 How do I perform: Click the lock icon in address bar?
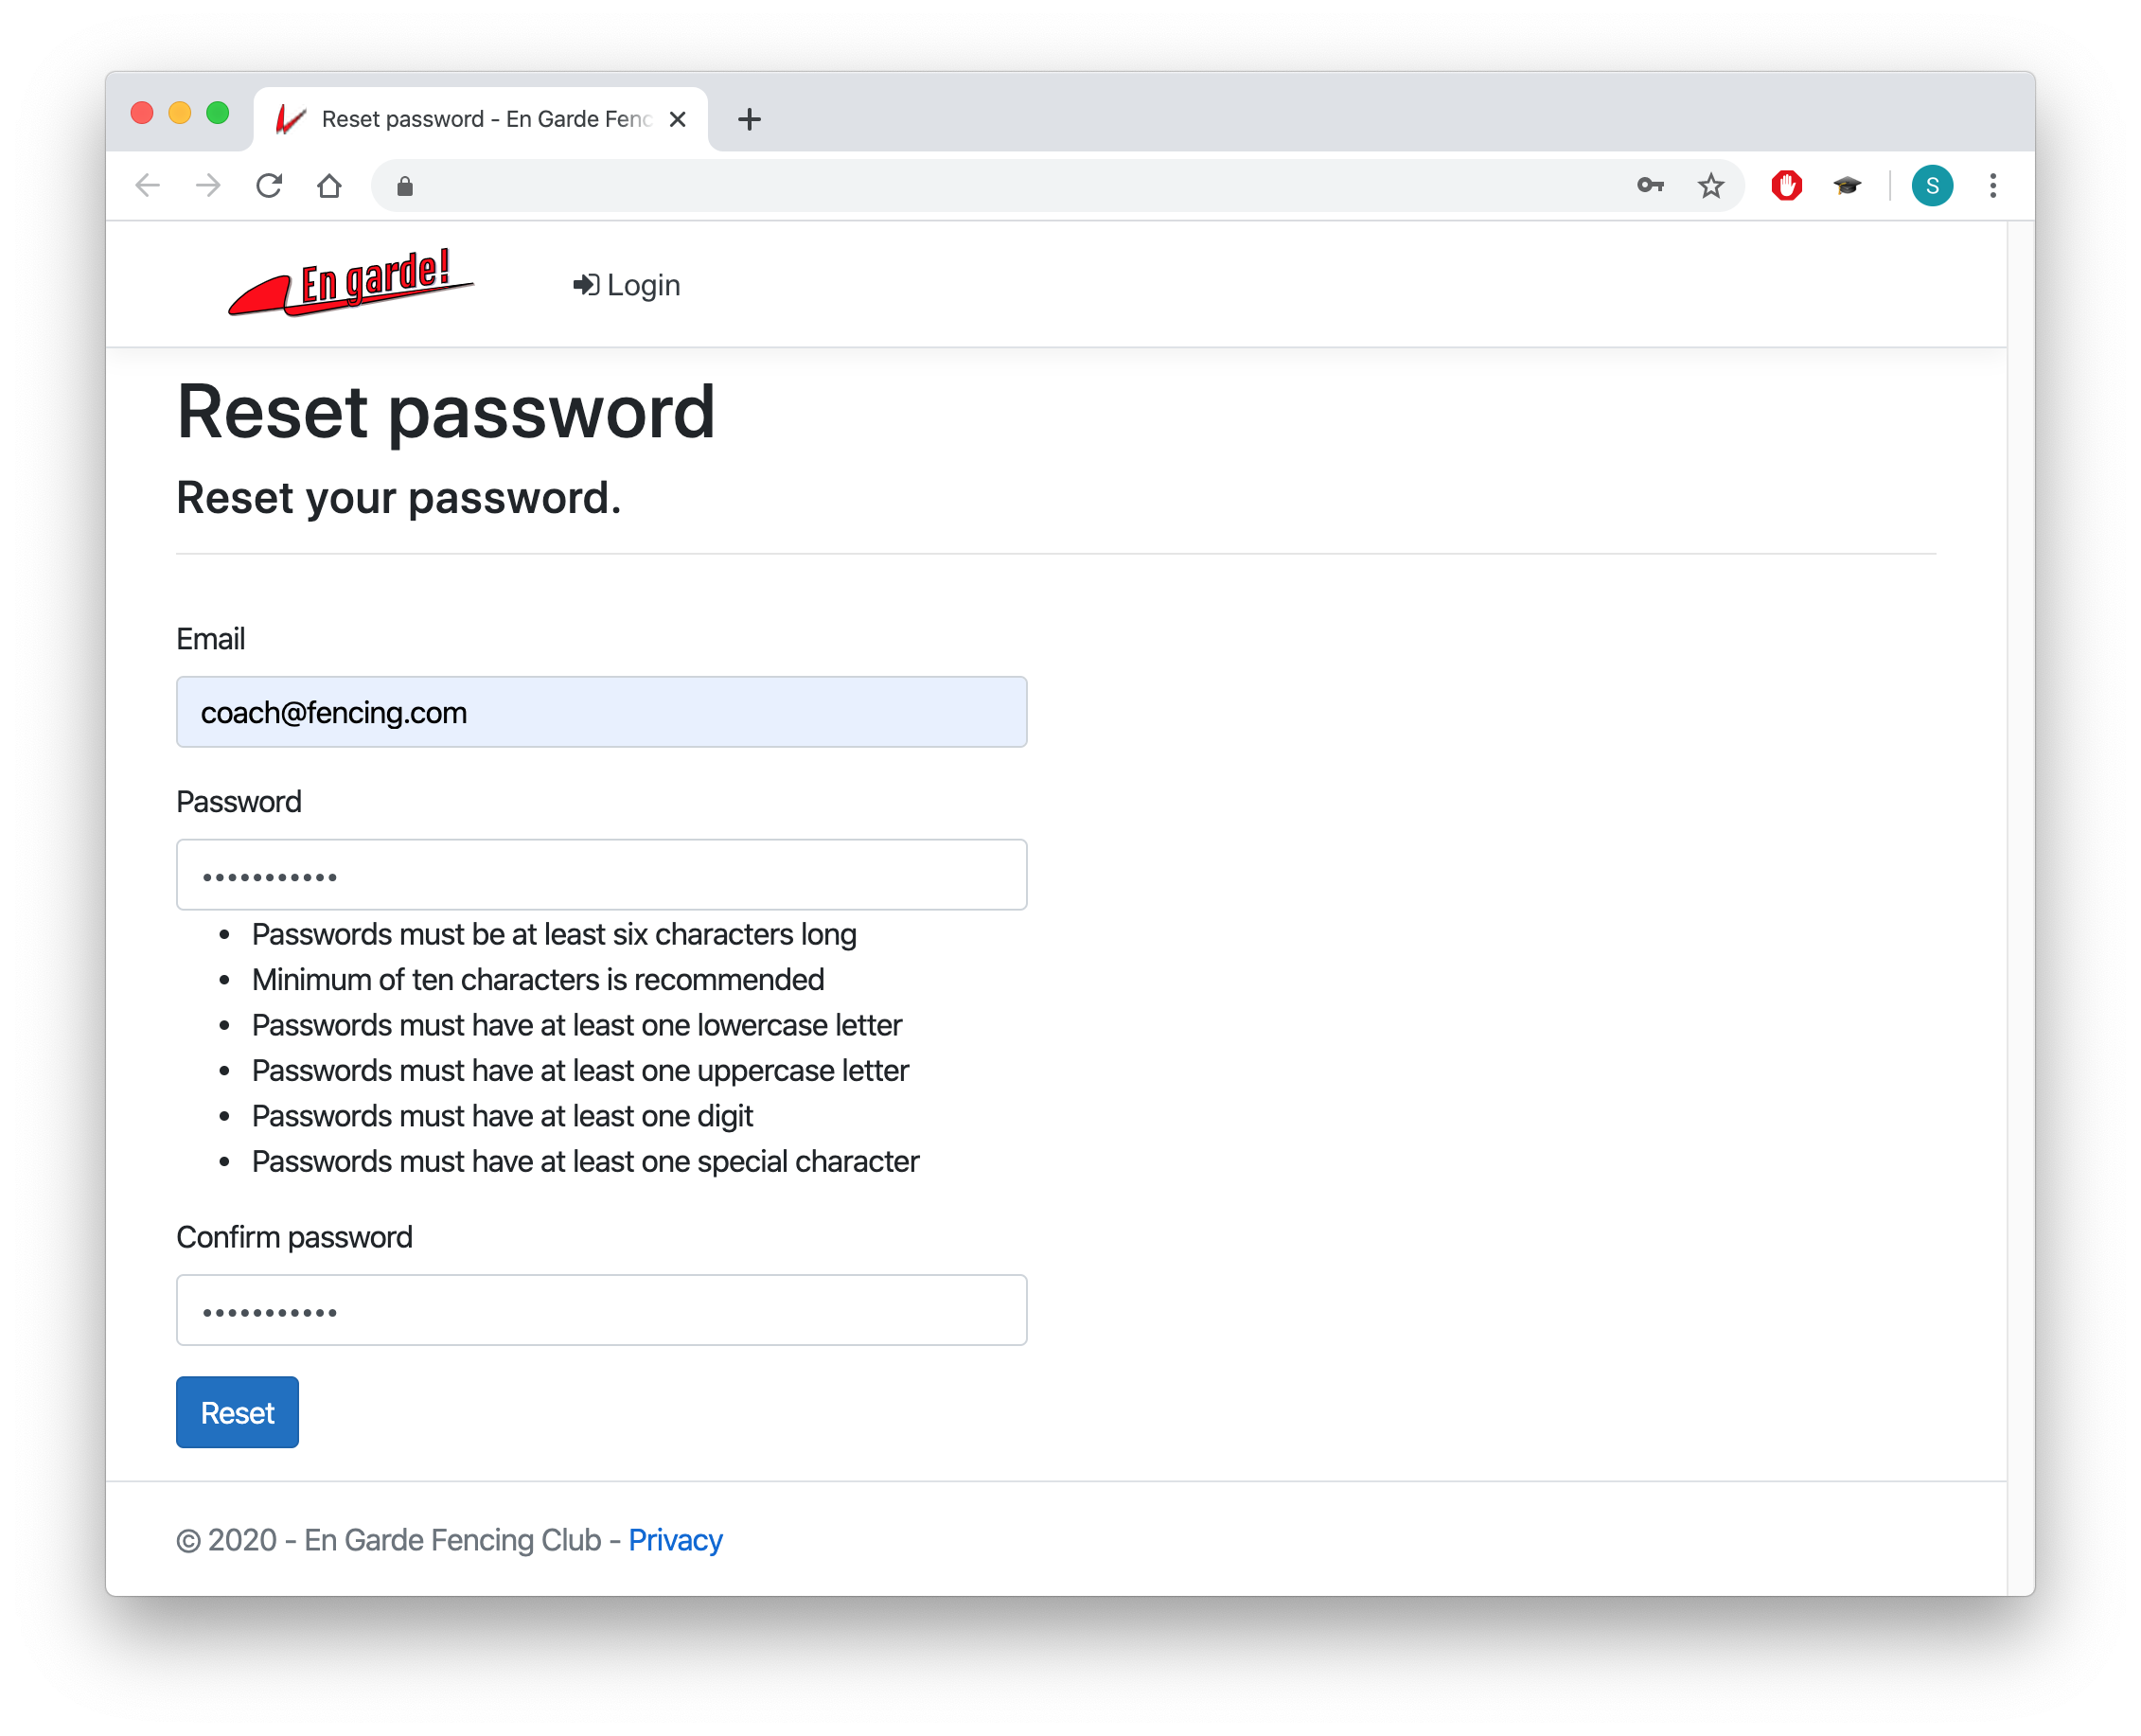pos(405,186)
